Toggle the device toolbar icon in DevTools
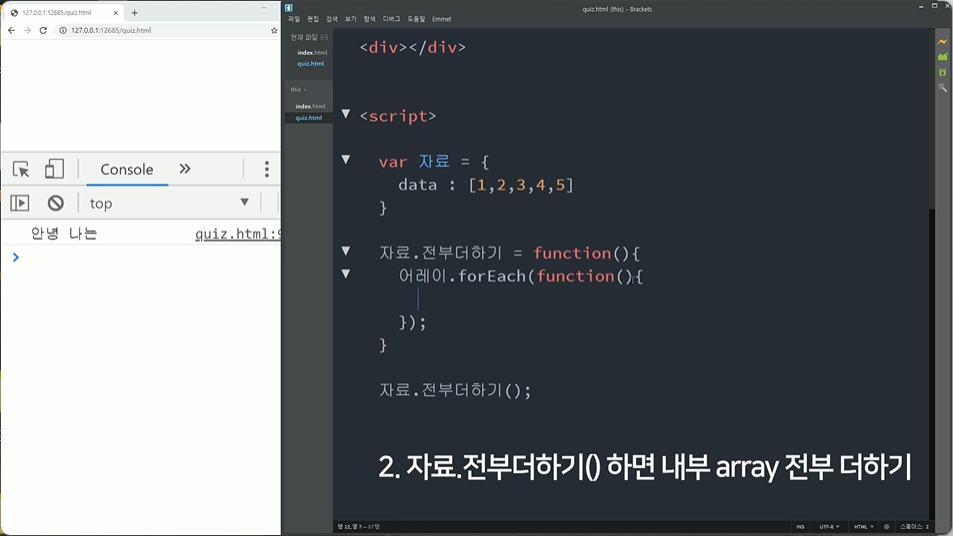Screen dimensions: 953x536 tap(54, 169)
